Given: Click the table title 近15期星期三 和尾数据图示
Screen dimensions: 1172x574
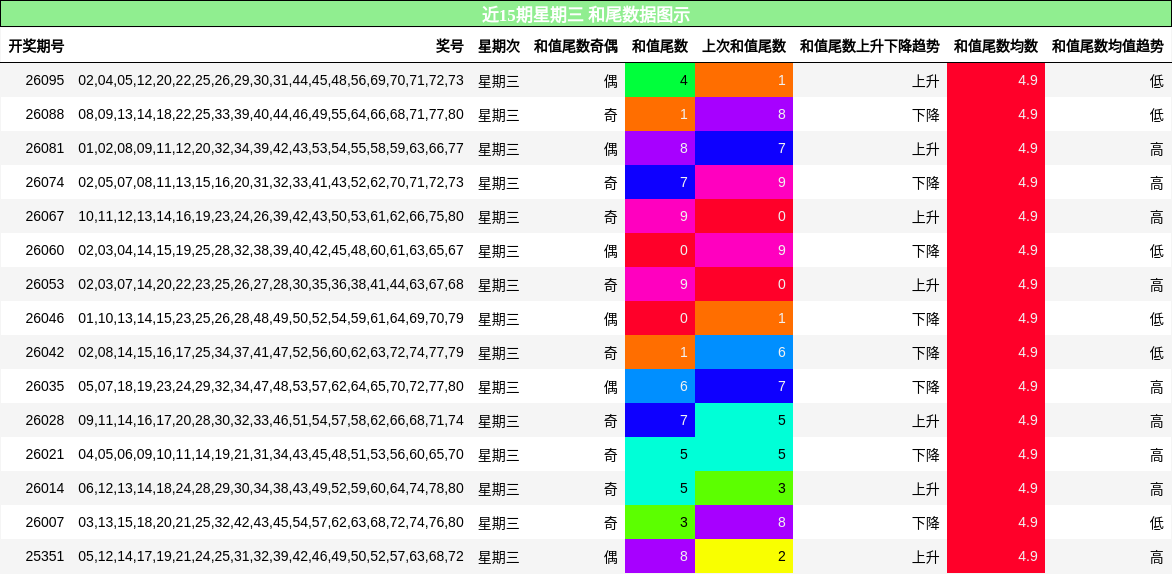Looking at the screenshot, I should [x=585, y=14].
